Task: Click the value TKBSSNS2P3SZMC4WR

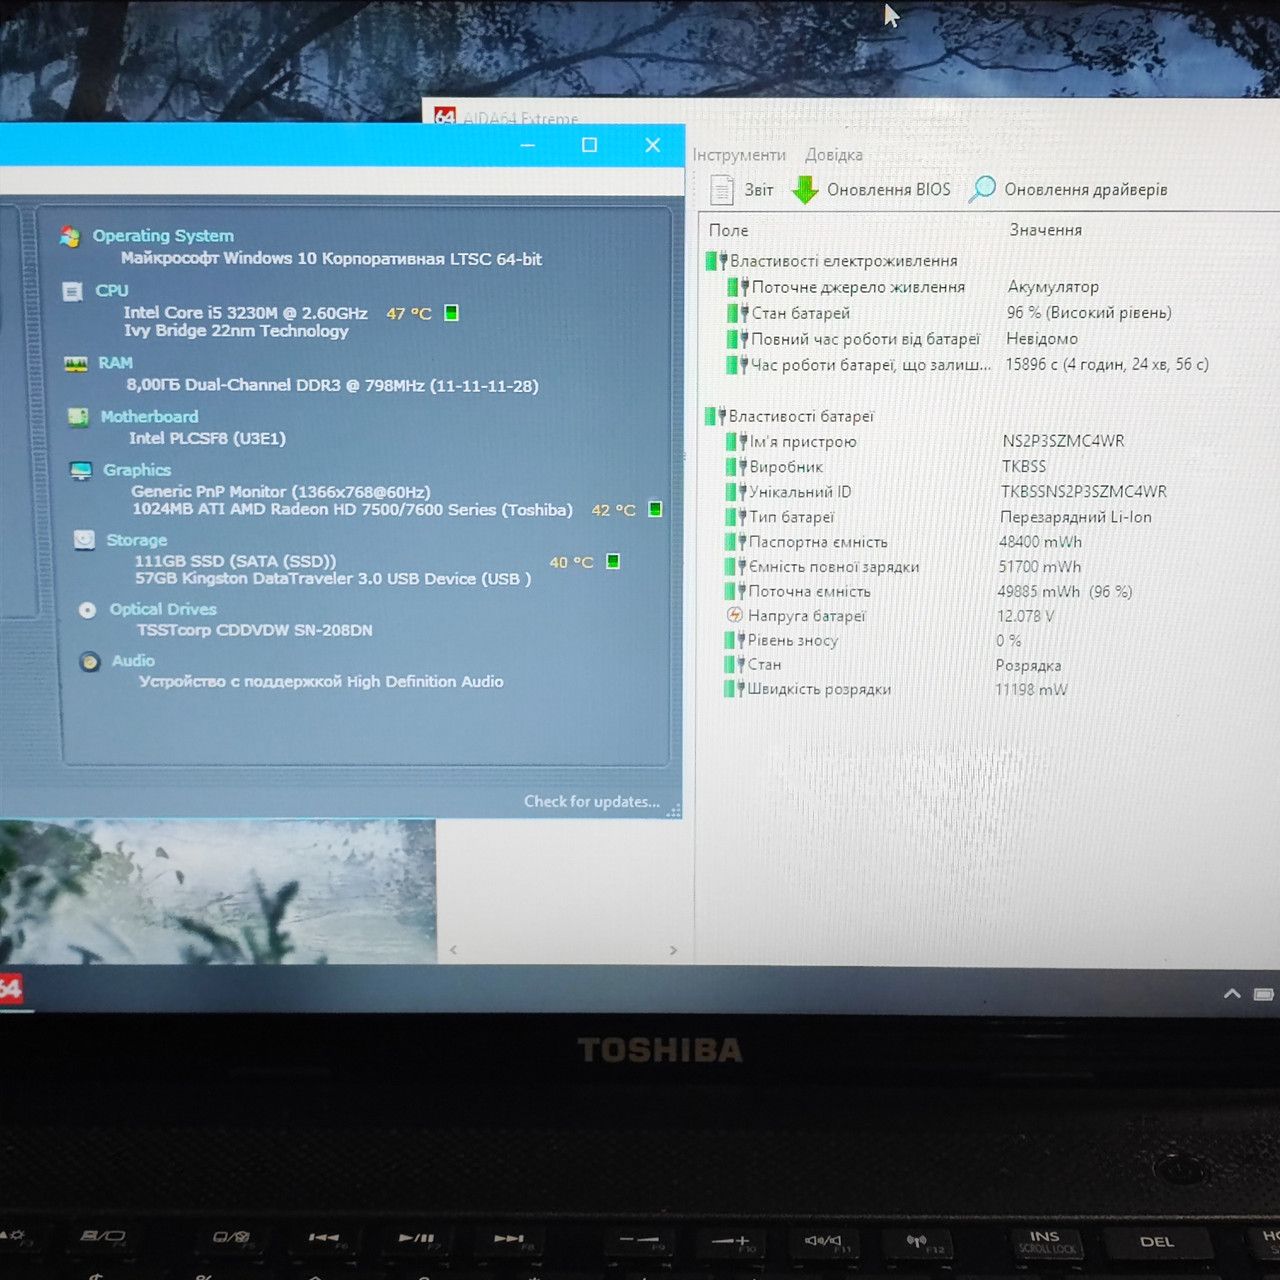Action: coord(1084,491)
